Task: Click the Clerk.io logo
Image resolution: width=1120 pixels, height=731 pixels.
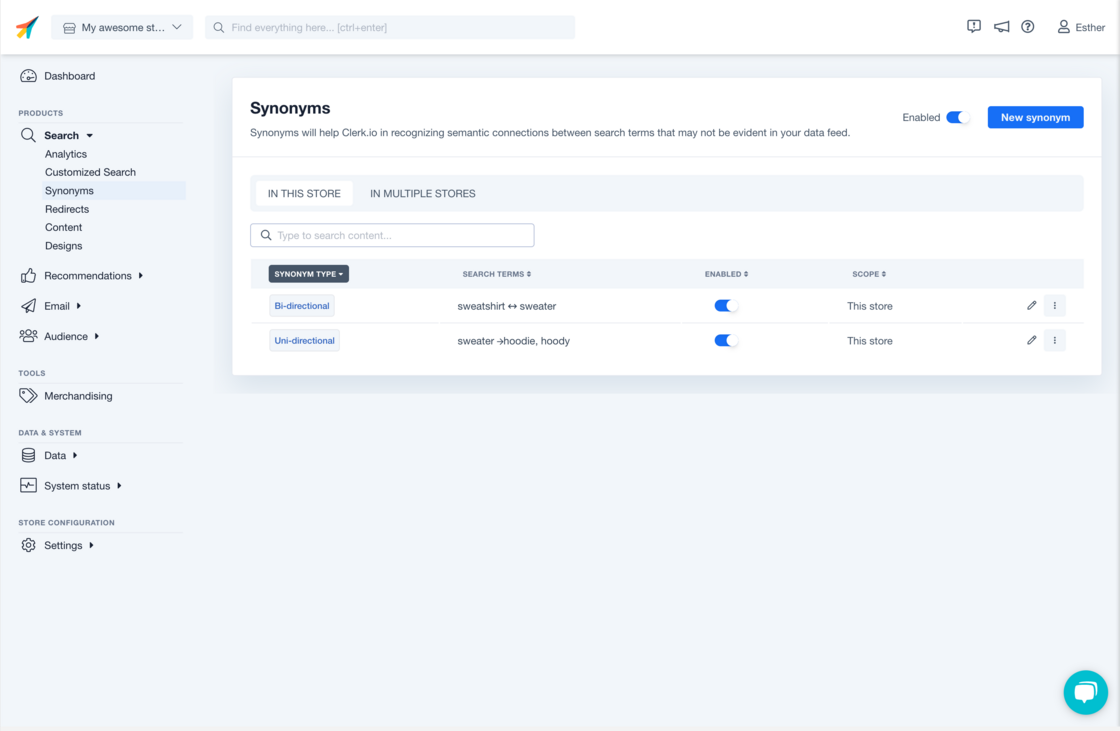Action: 27,27
